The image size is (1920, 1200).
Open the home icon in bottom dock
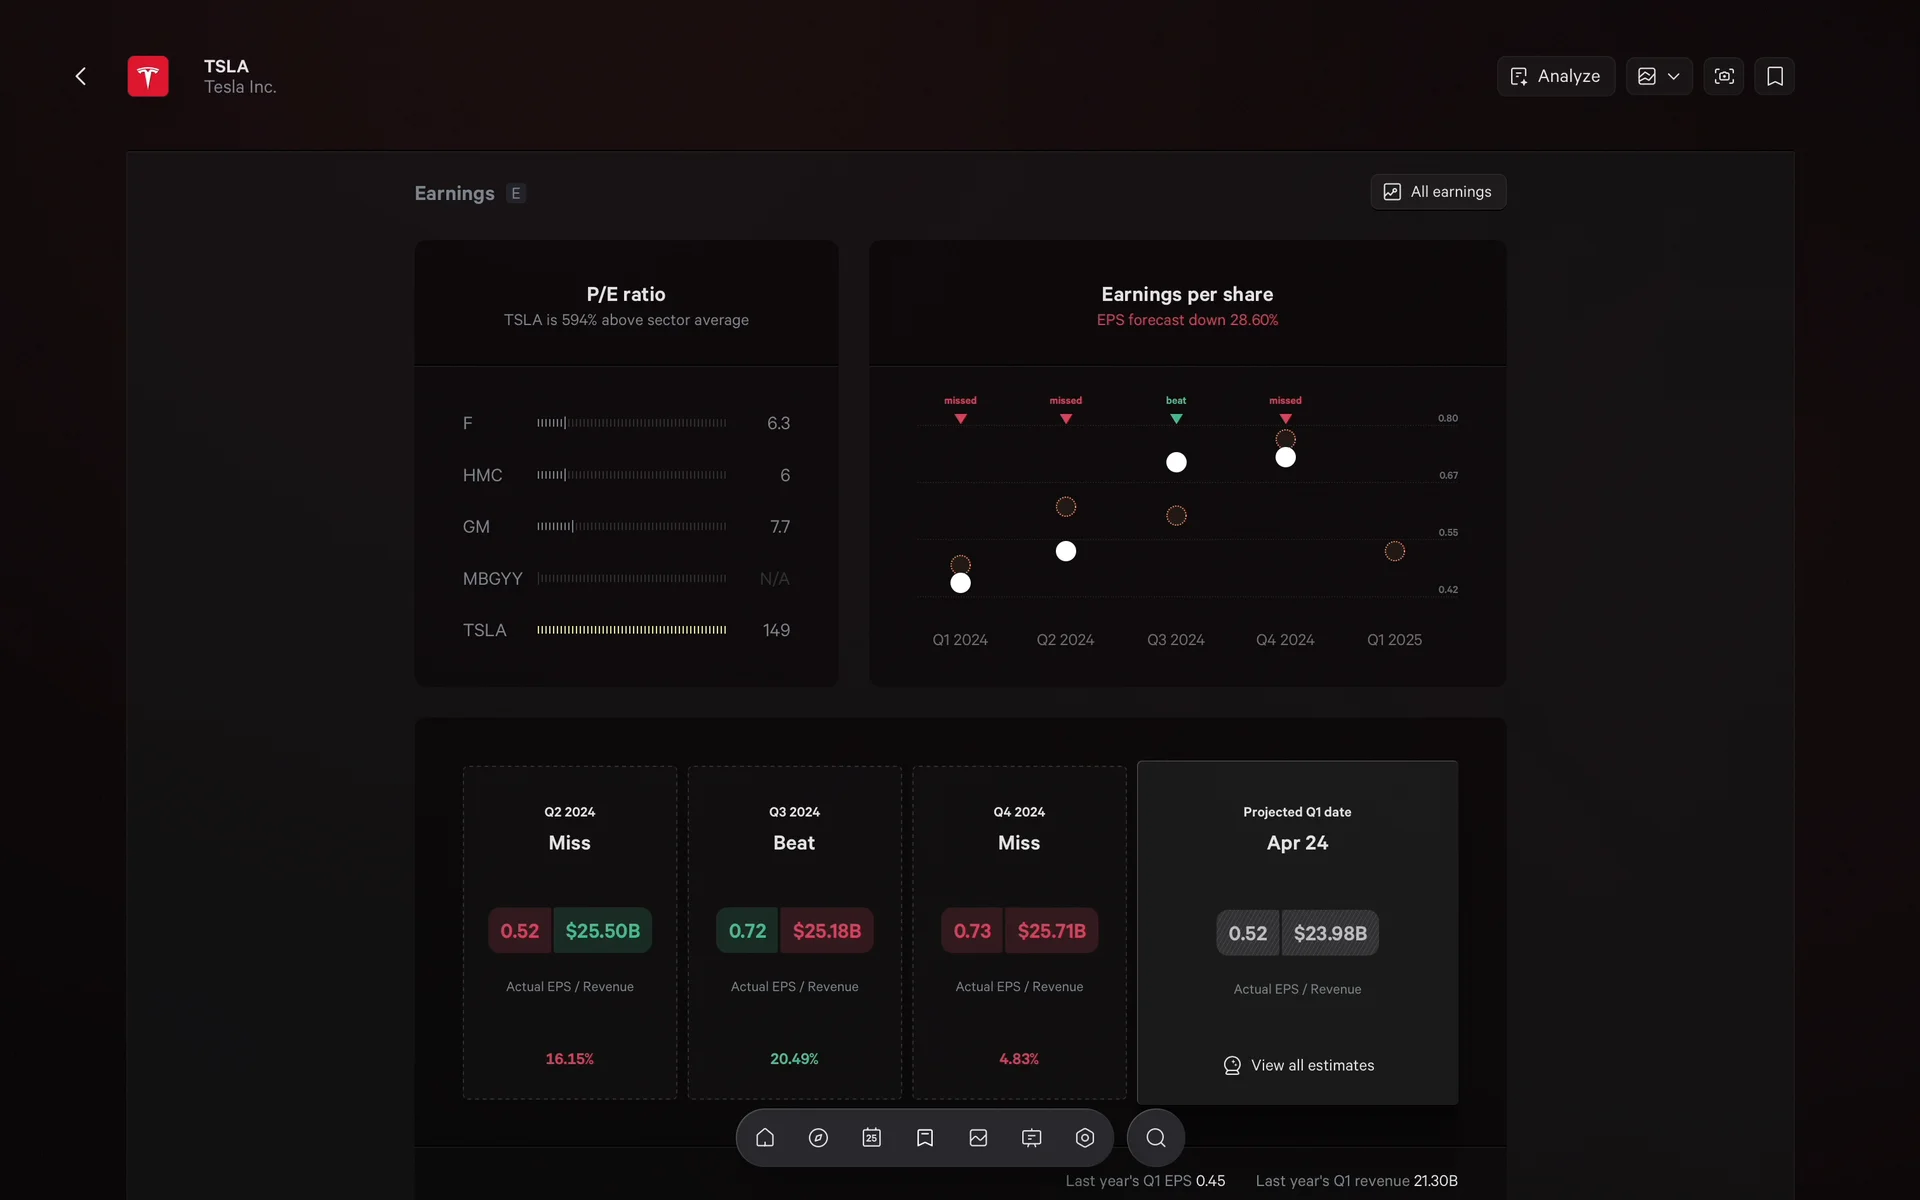click(x=765, y=1138)
